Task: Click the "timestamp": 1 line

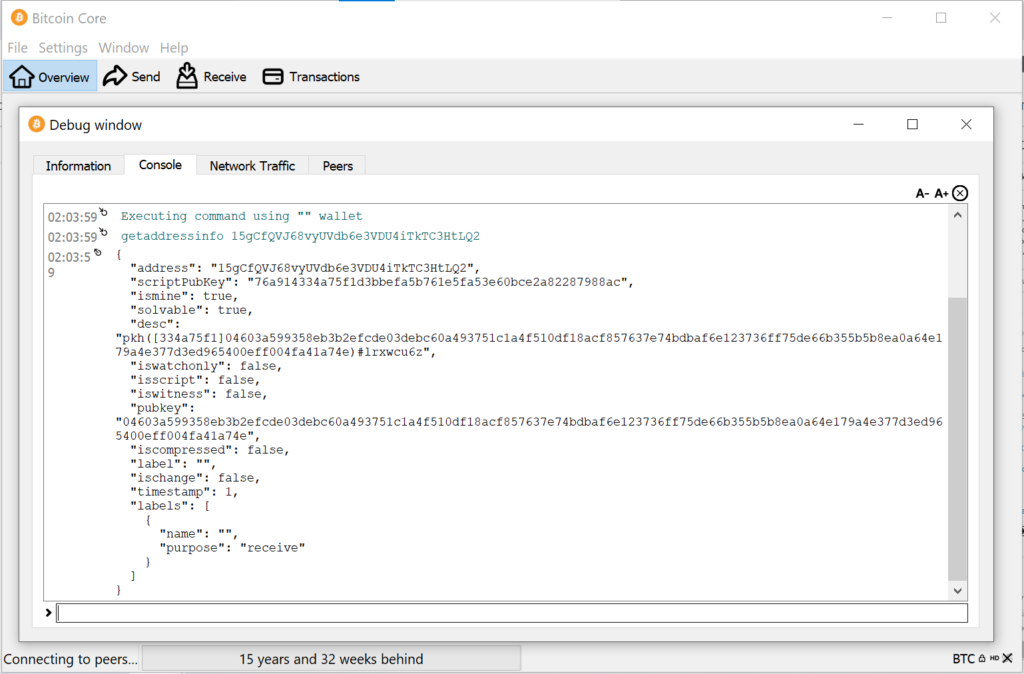Action: [184, 492]
